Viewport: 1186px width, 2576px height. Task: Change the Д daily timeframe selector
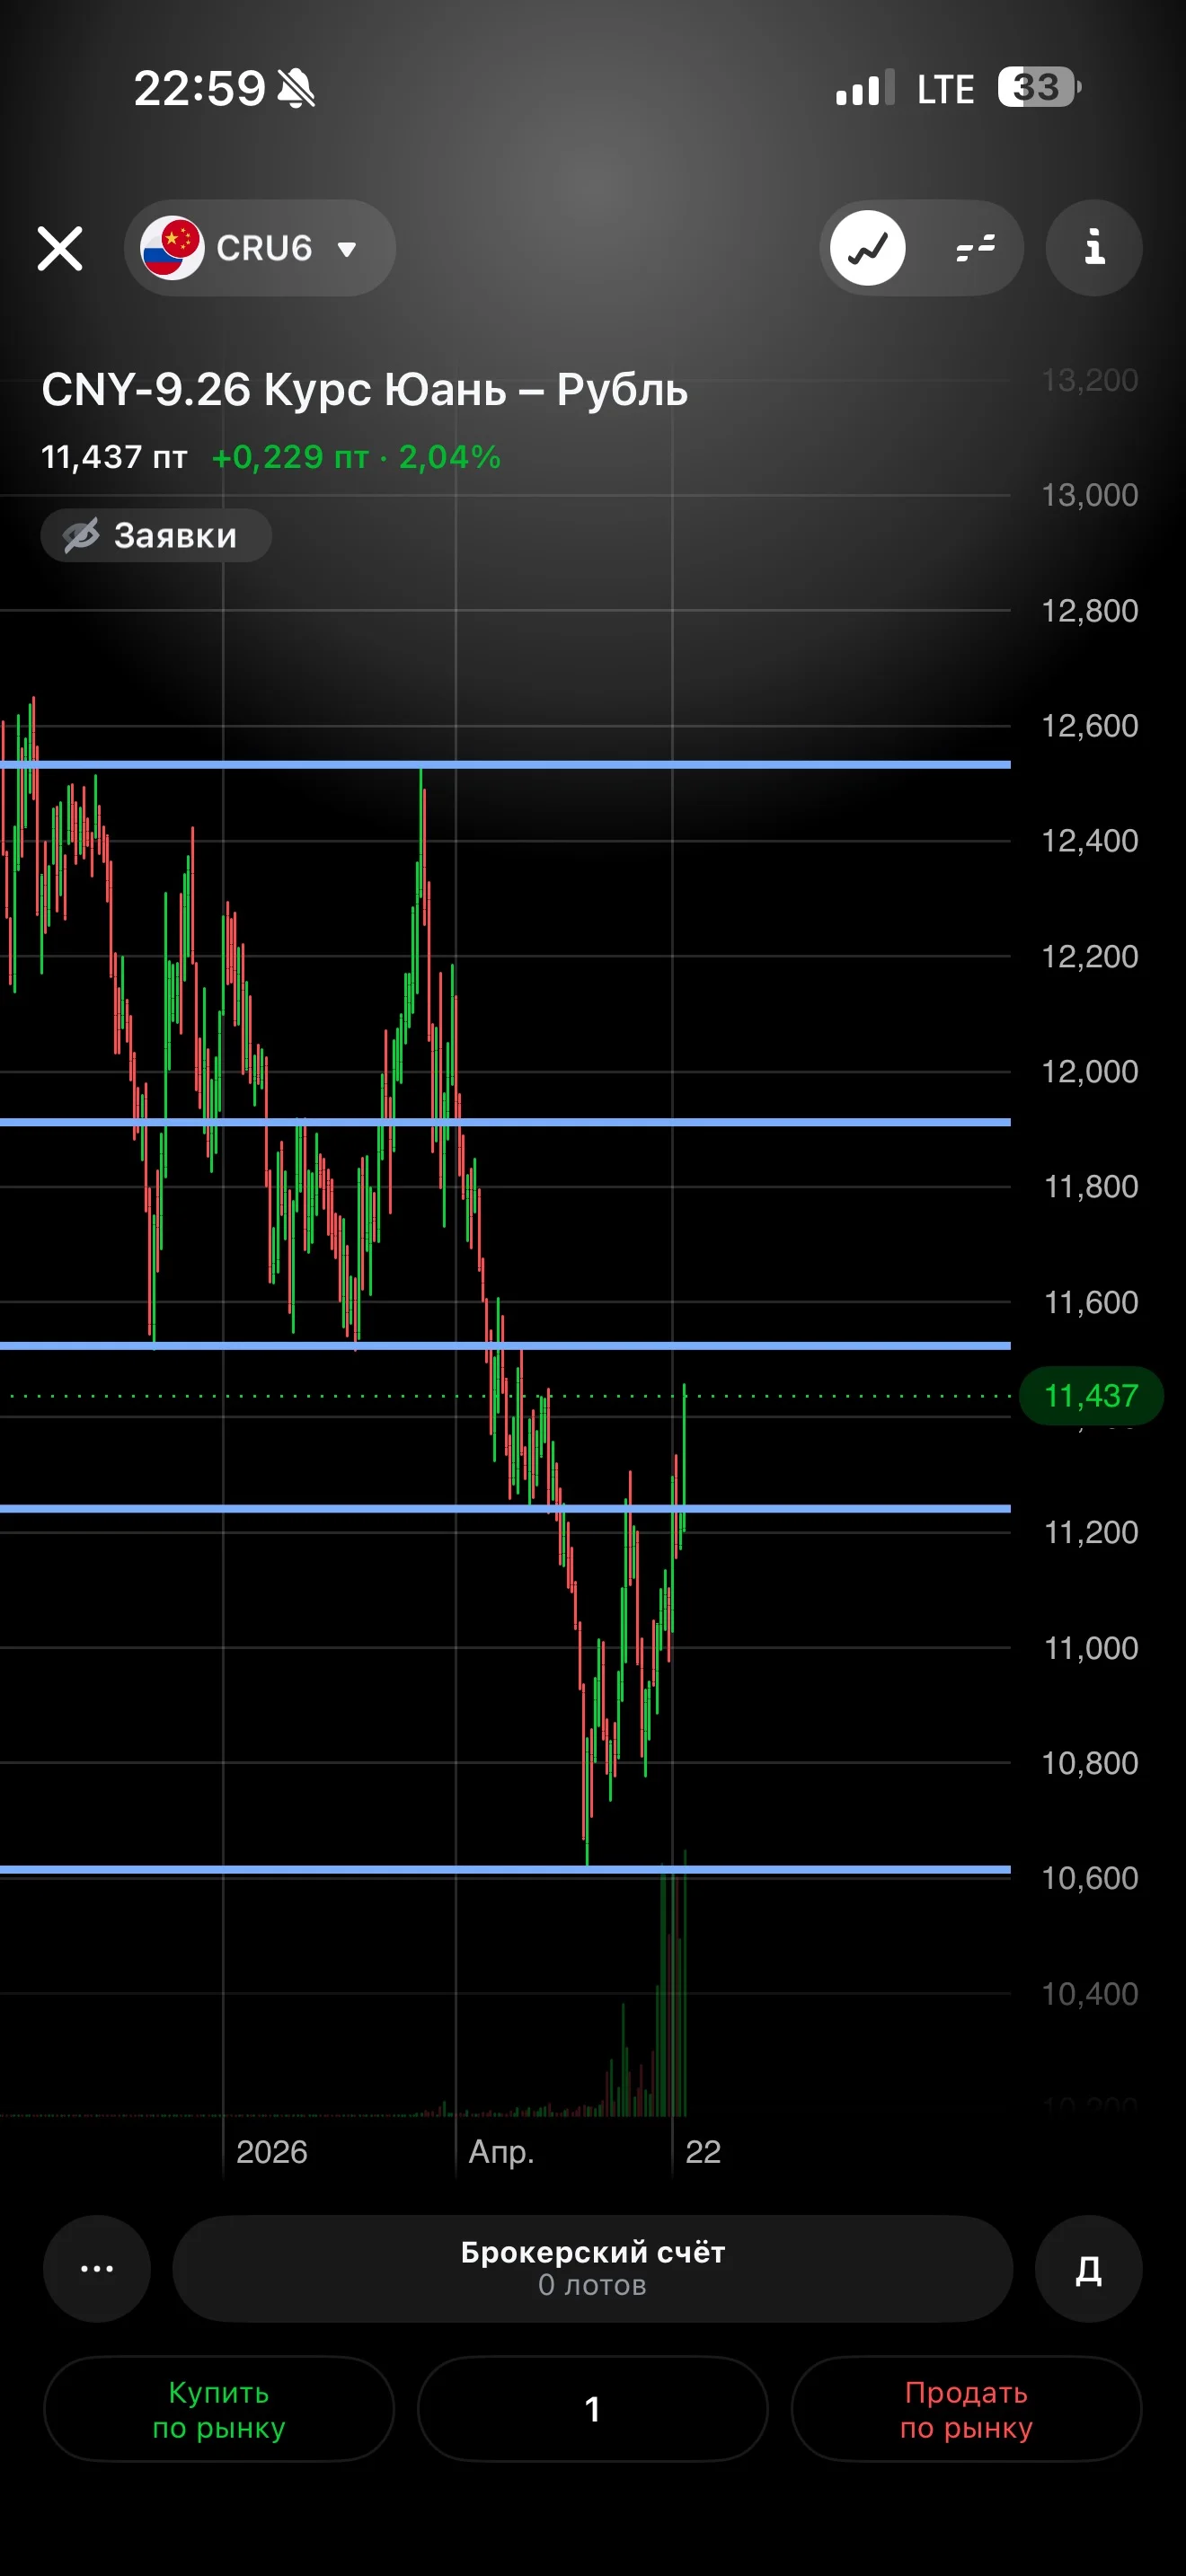point(1088,2268)
